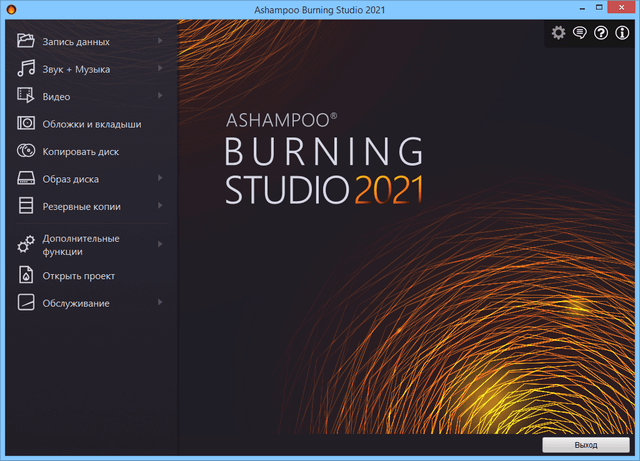The height and width of the screenshot is (461, 640).
Task: Click the archive icon for Резервные копии
Action: [x=26, y=206]
